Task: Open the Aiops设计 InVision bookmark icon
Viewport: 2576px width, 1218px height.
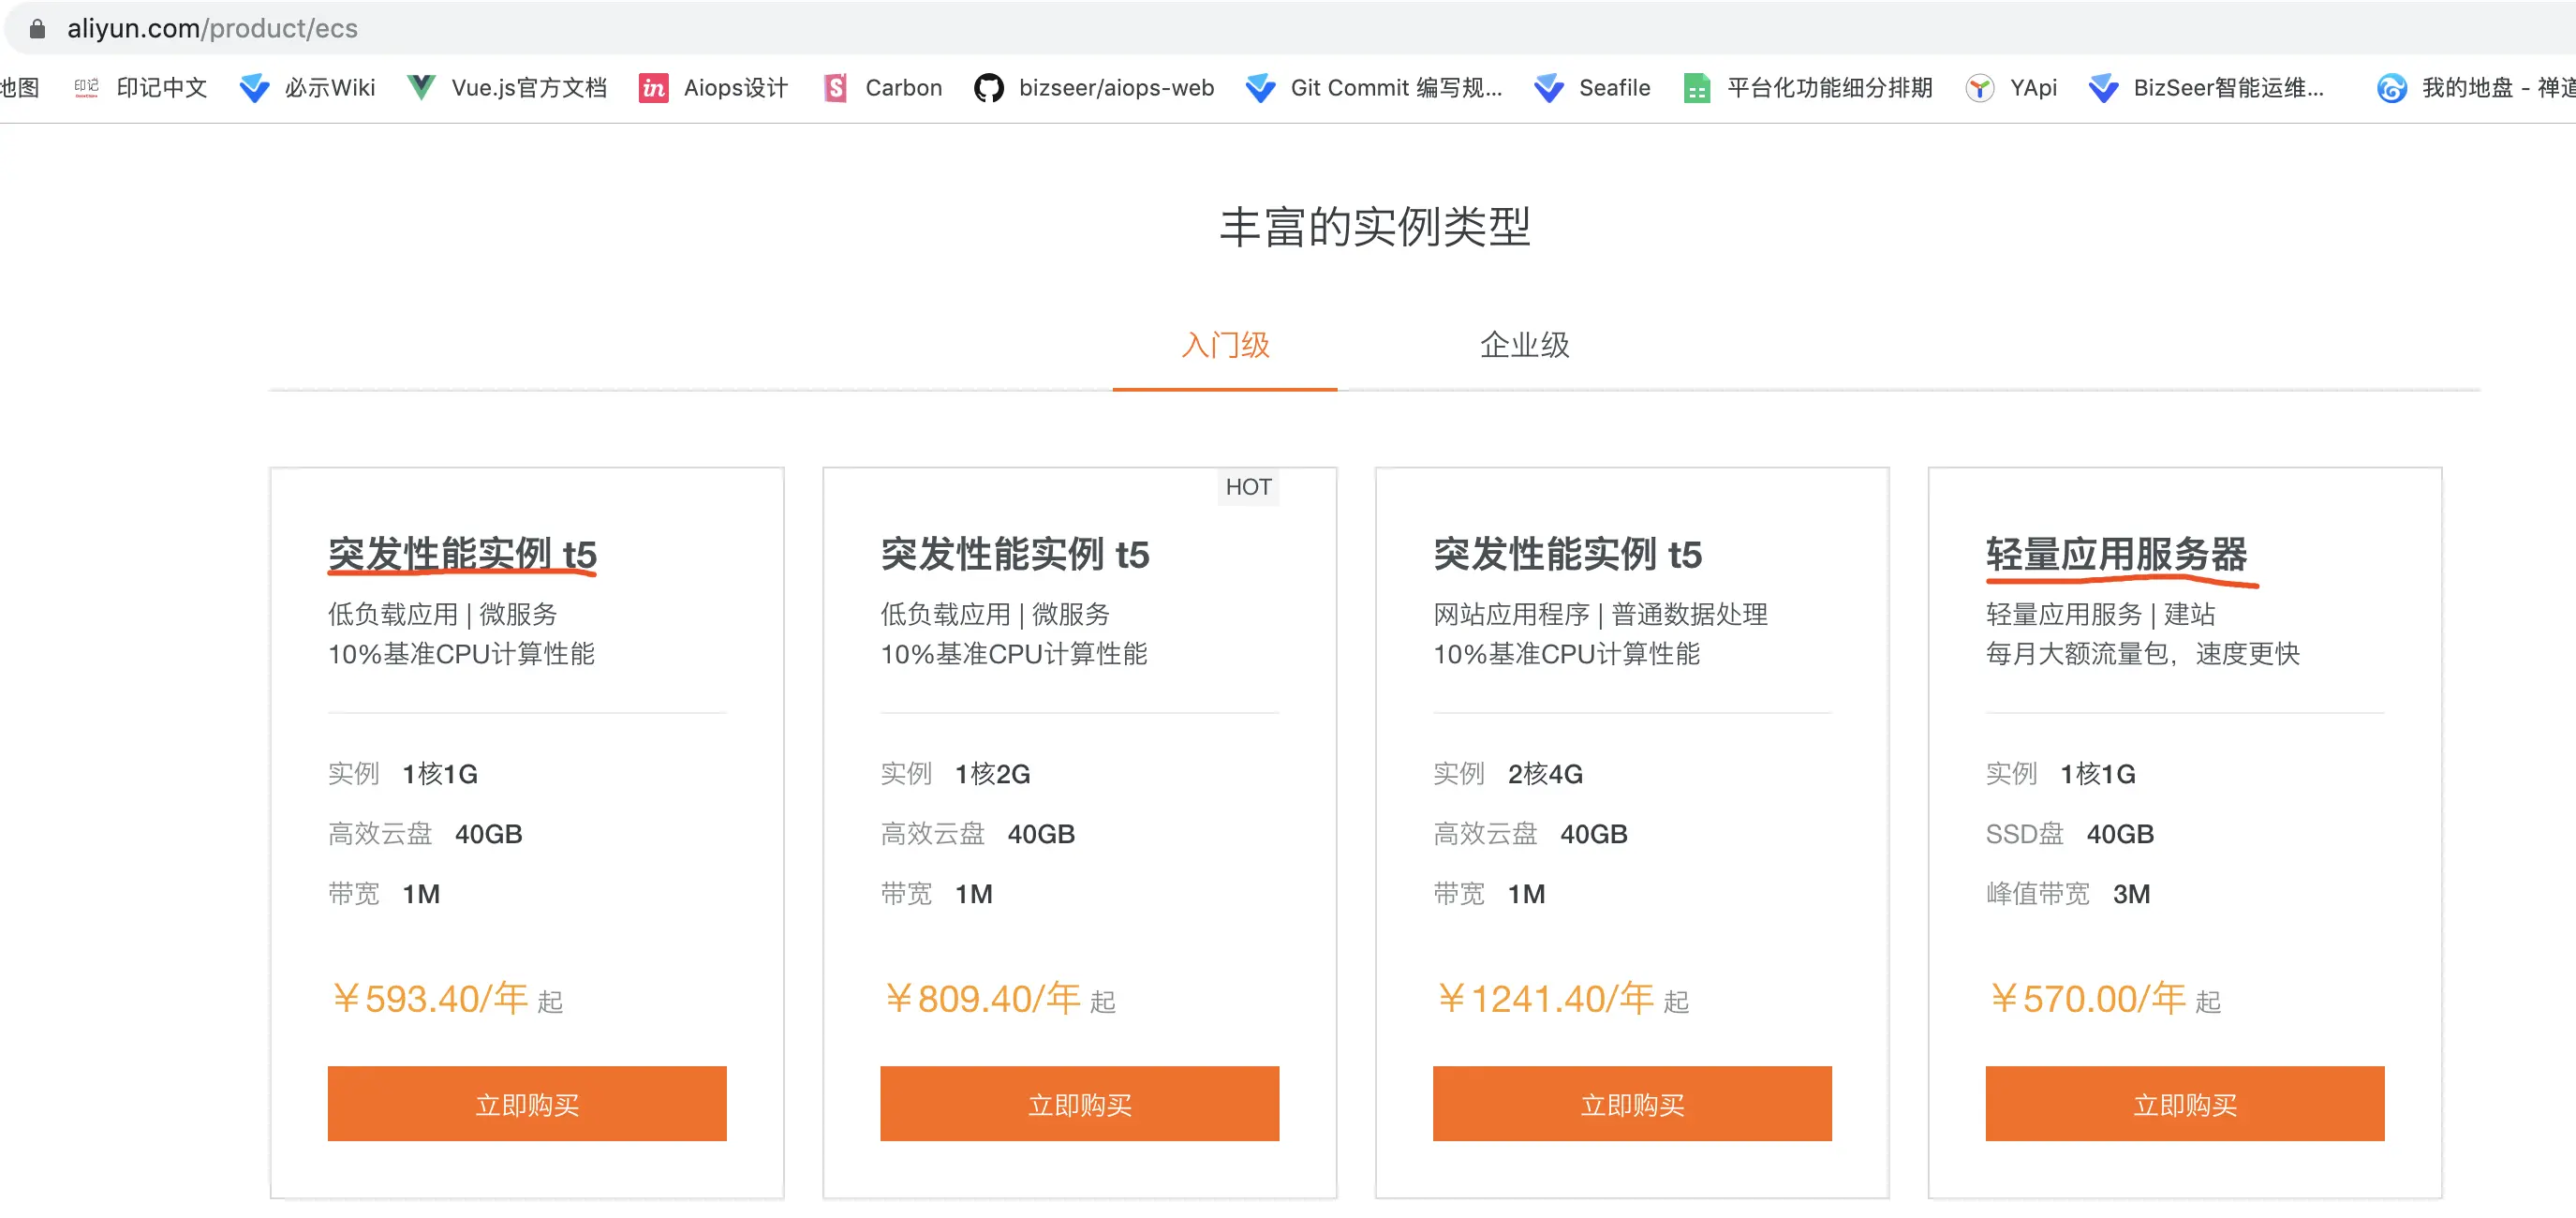Action: coord(653,88)
